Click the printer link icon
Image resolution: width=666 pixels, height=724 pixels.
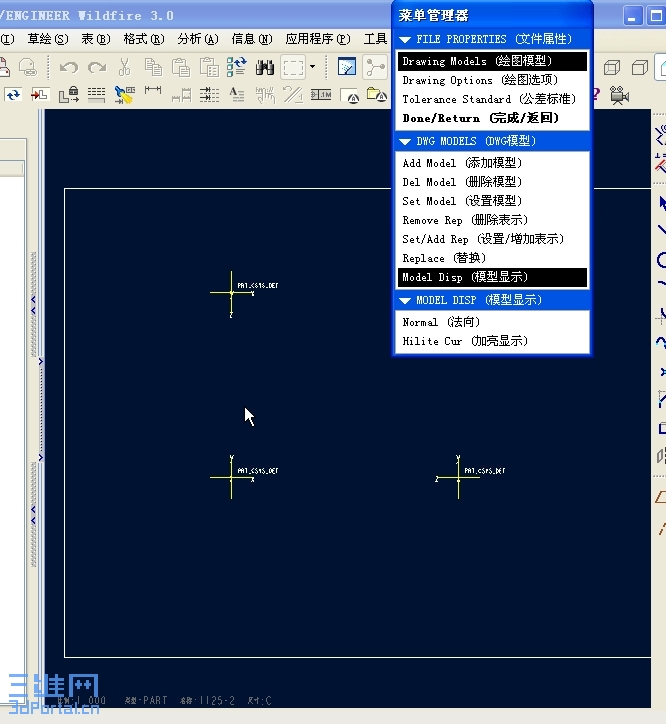tap(28, 67)
